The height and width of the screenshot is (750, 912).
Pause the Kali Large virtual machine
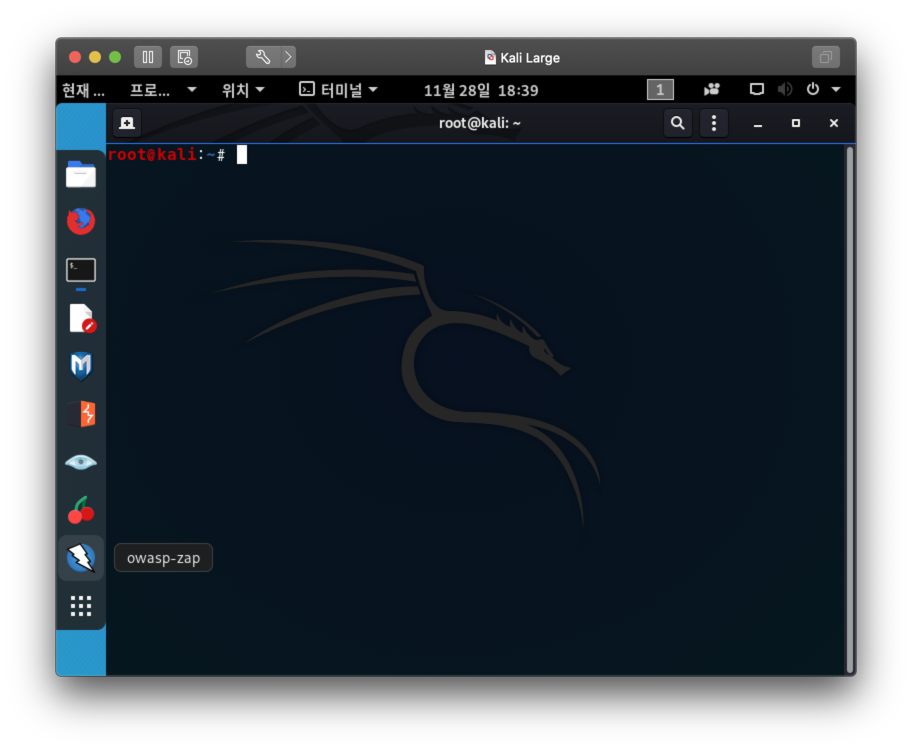tap(148, 57)
